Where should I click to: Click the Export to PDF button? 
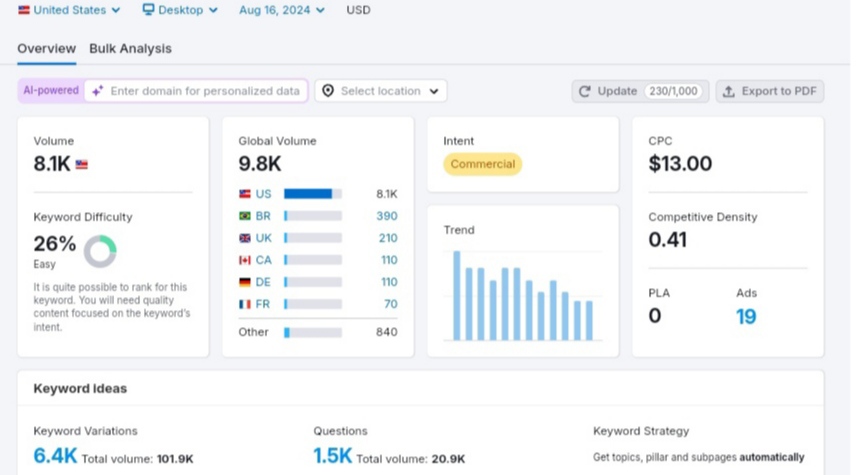click(x=770, y=91)
